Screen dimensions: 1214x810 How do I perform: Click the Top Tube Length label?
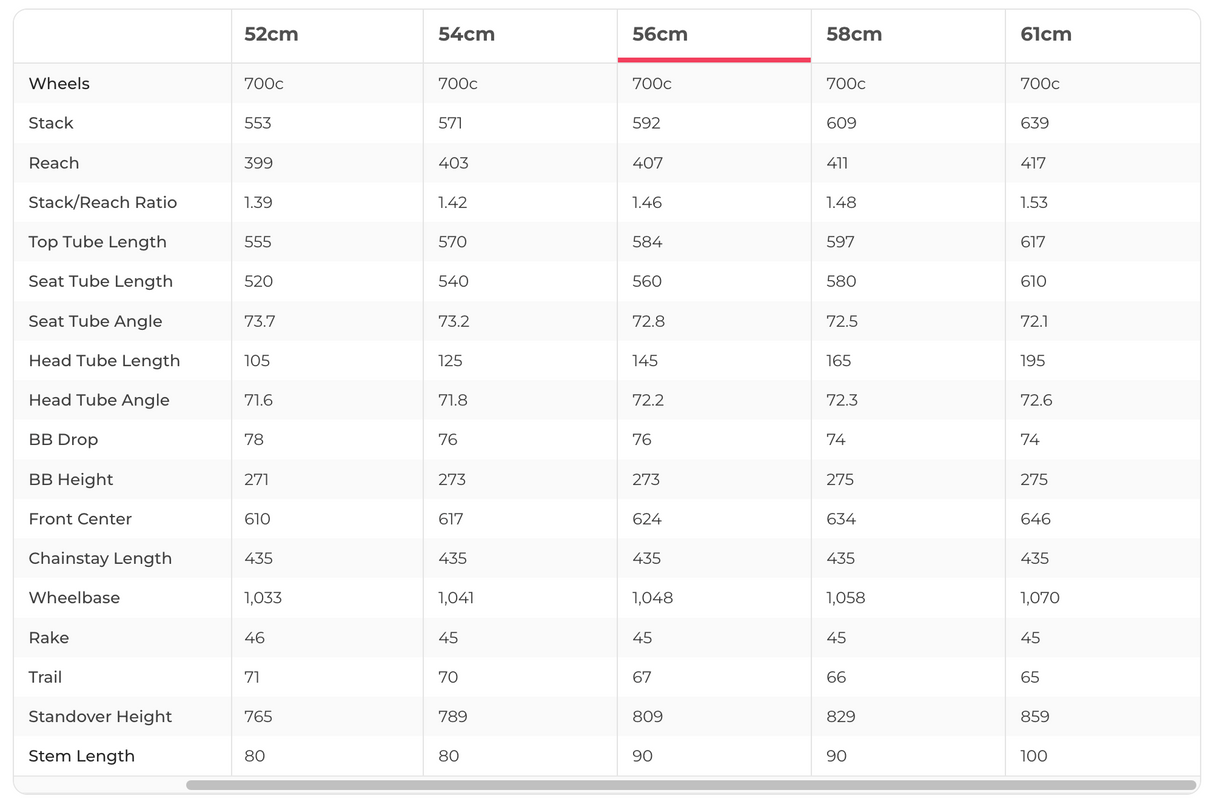point(97,242)
